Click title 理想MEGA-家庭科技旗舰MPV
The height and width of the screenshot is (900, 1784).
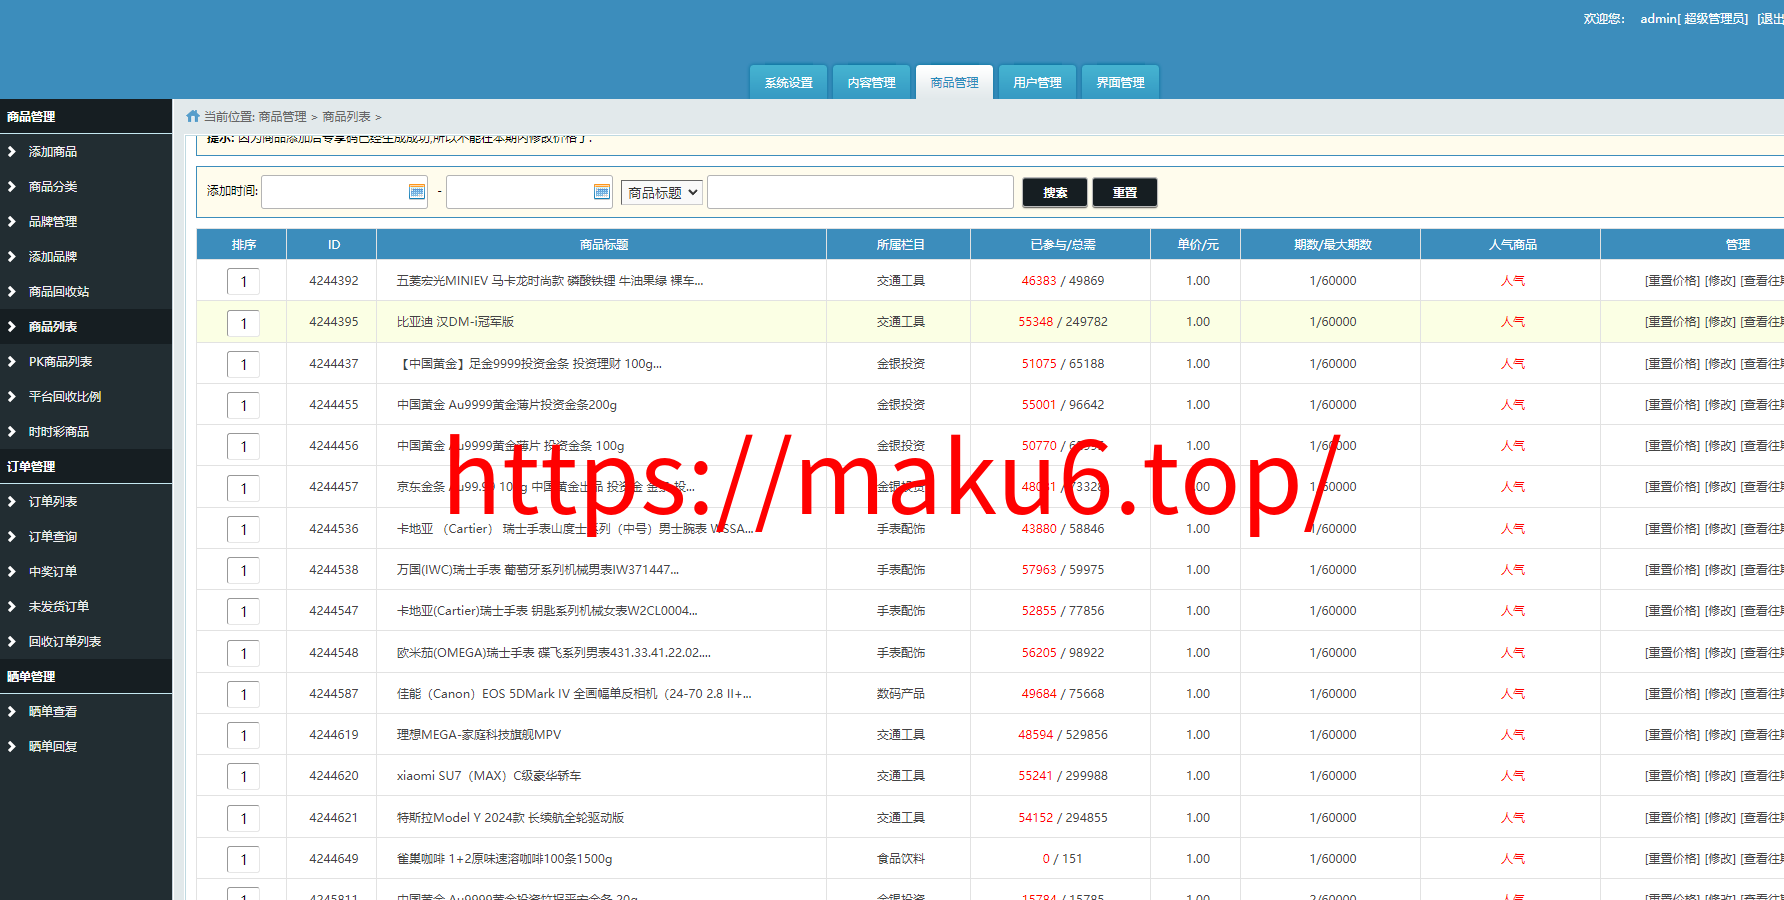tap(479, 735)
